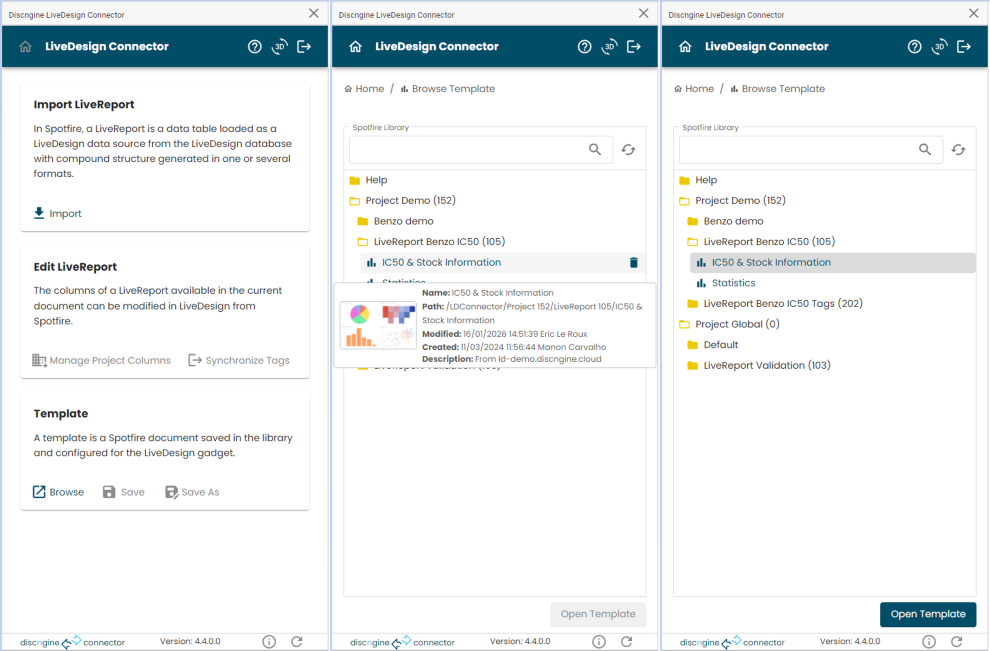
Task: Click logout icon in right panel header
Action: coord(964,47)
